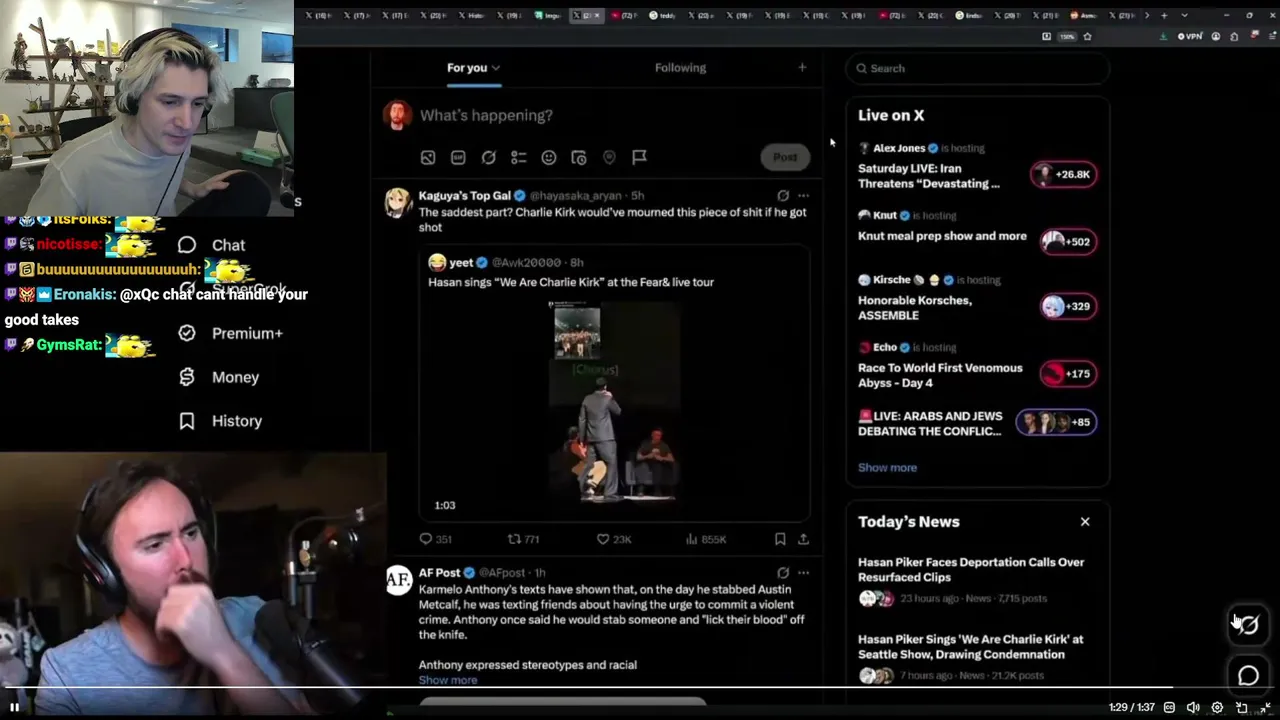Open the AF Post profile name

[439, 573]
